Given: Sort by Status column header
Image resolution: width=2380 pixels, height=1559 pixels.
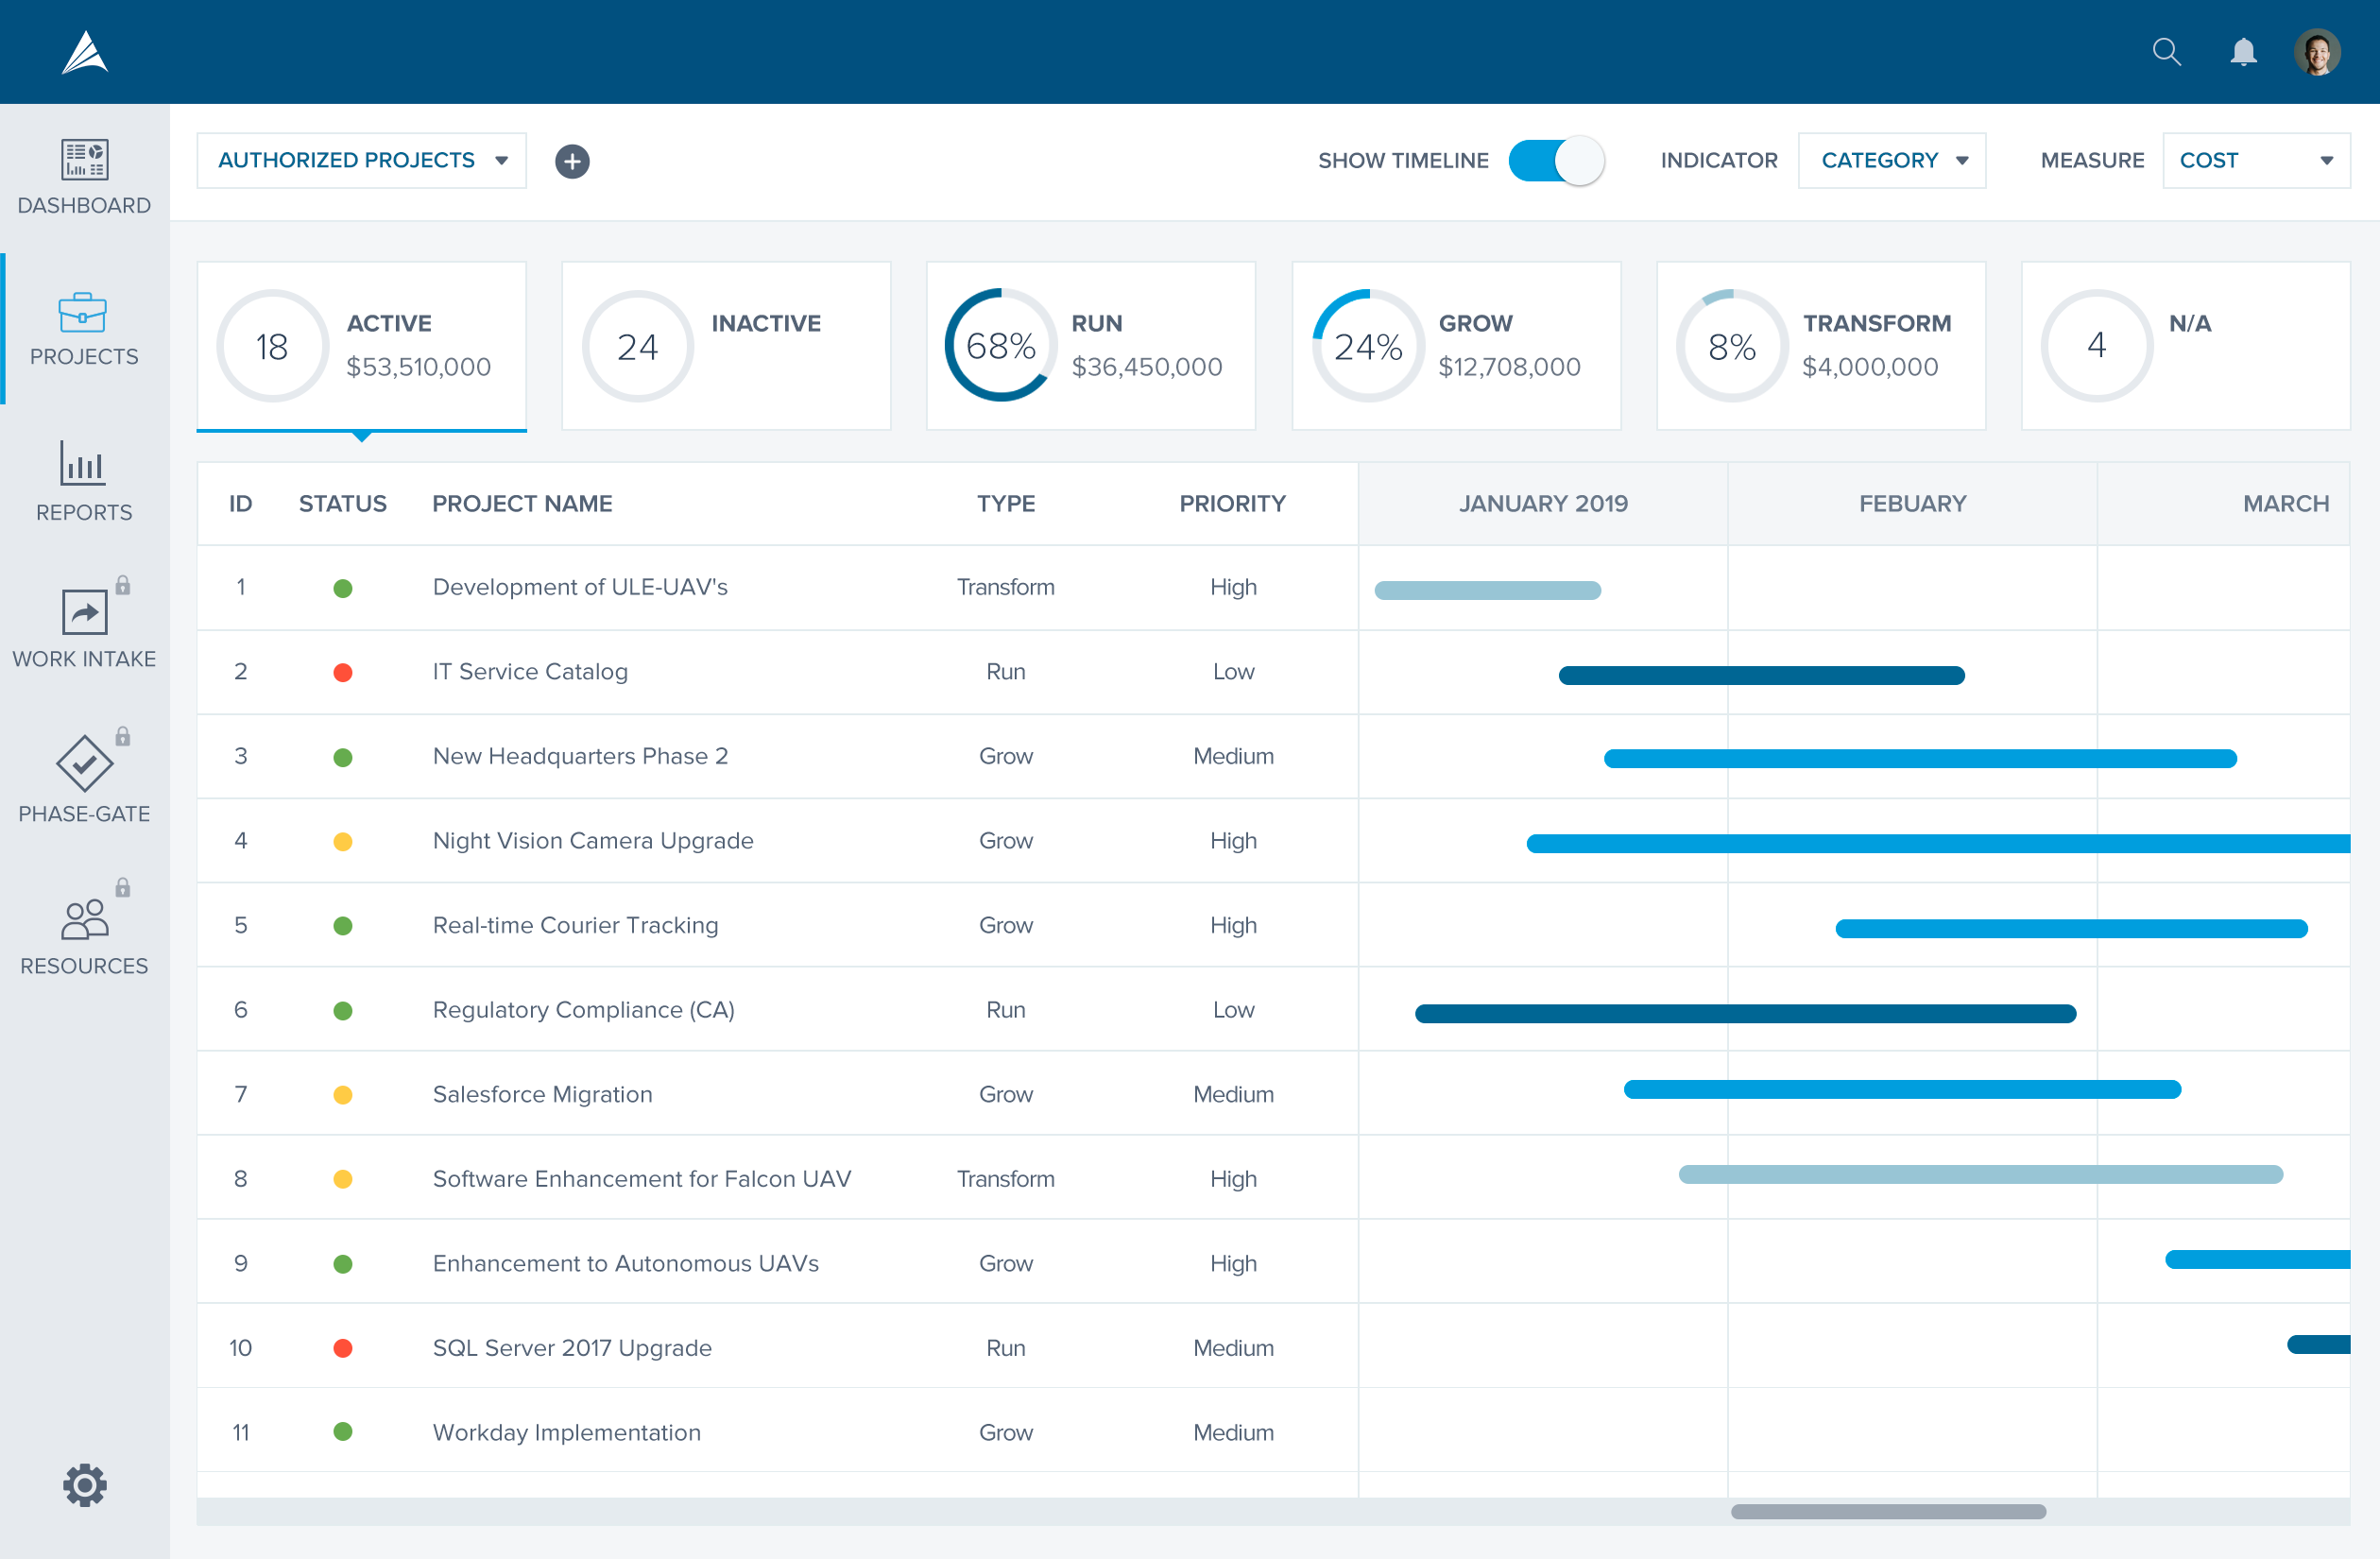Looking at the screenshot, I should coord(343,503).
